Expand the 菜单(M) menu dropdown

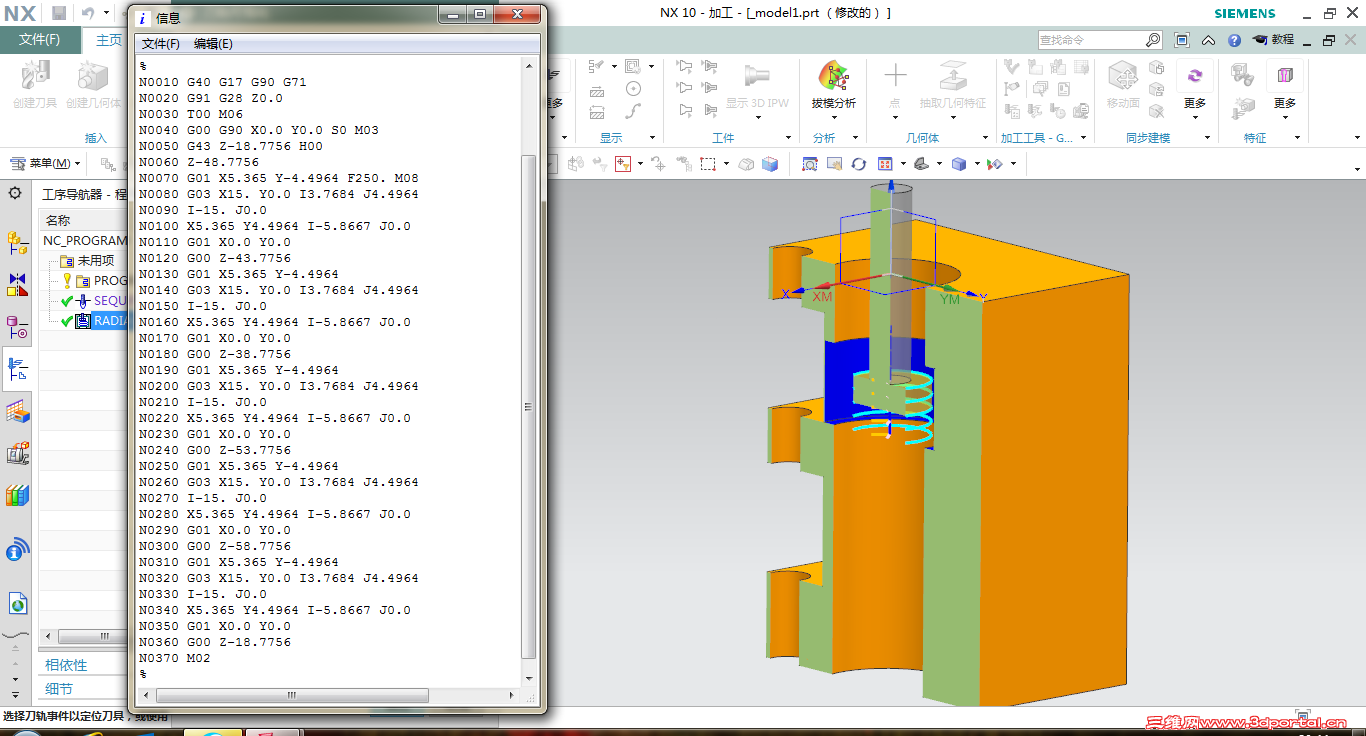coord(44,163)
